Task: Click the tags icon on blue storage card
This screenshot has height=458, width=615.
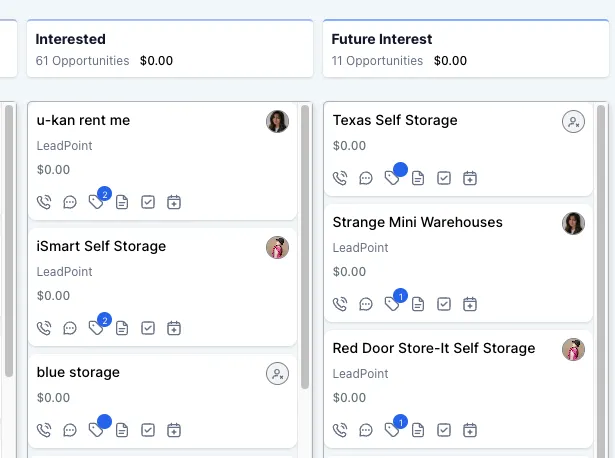Action: pos(96,430)
